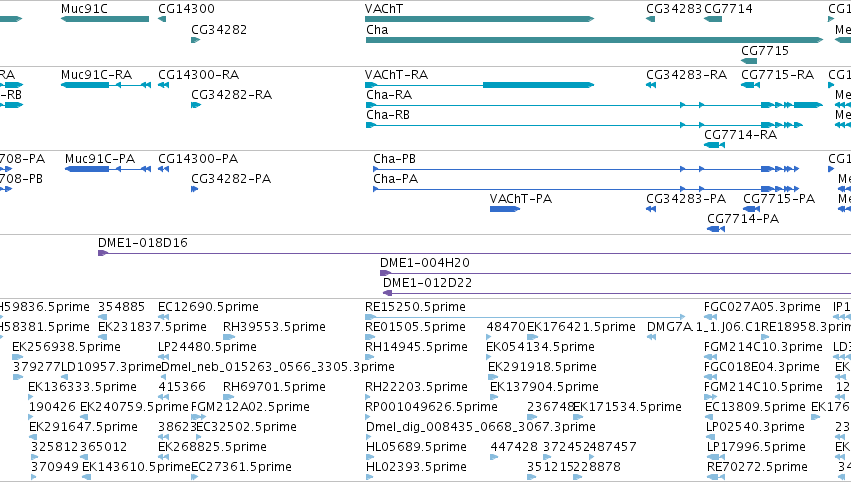Select the CG34282 gene label
Image resolution: width=851 pixels, height=482 pixels.
219,29
